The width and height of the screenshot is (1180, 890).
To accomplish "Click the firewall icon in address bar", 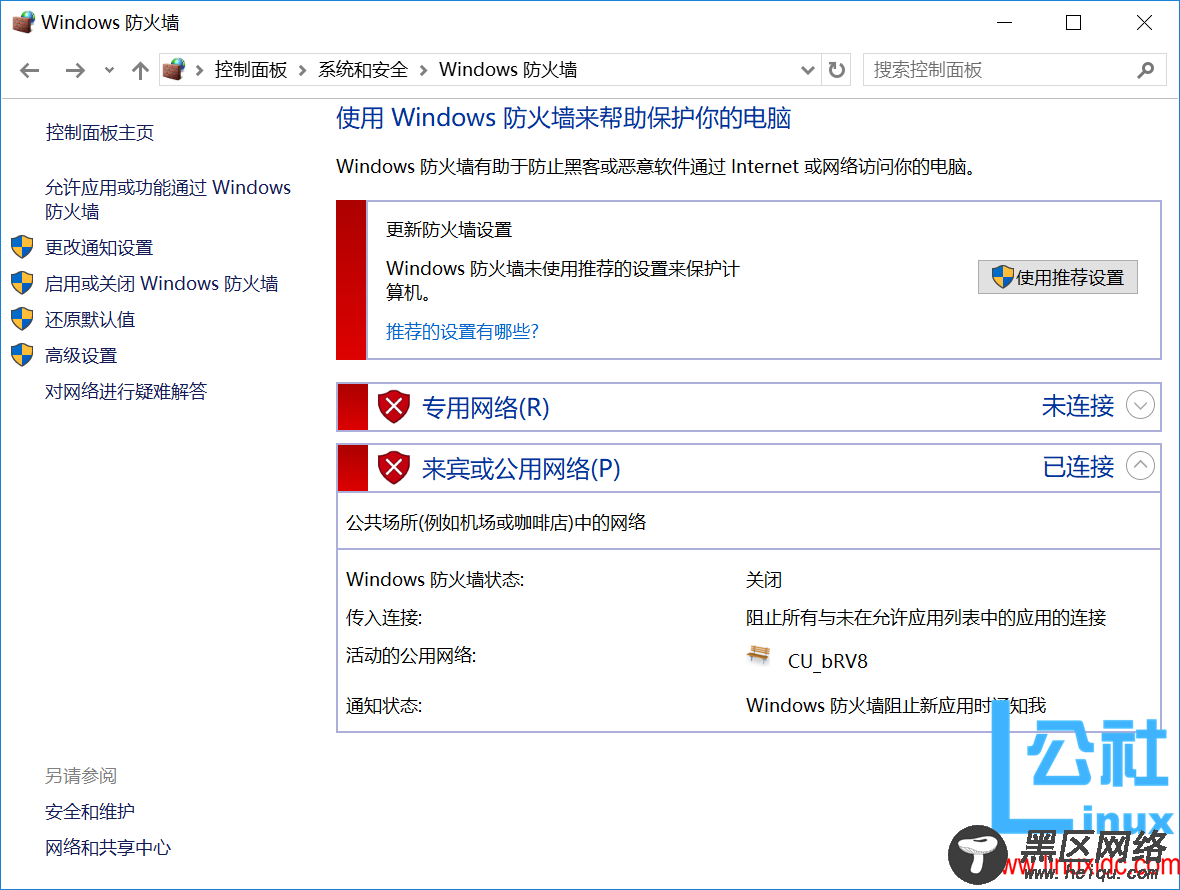I will click(x=174, y=70).
